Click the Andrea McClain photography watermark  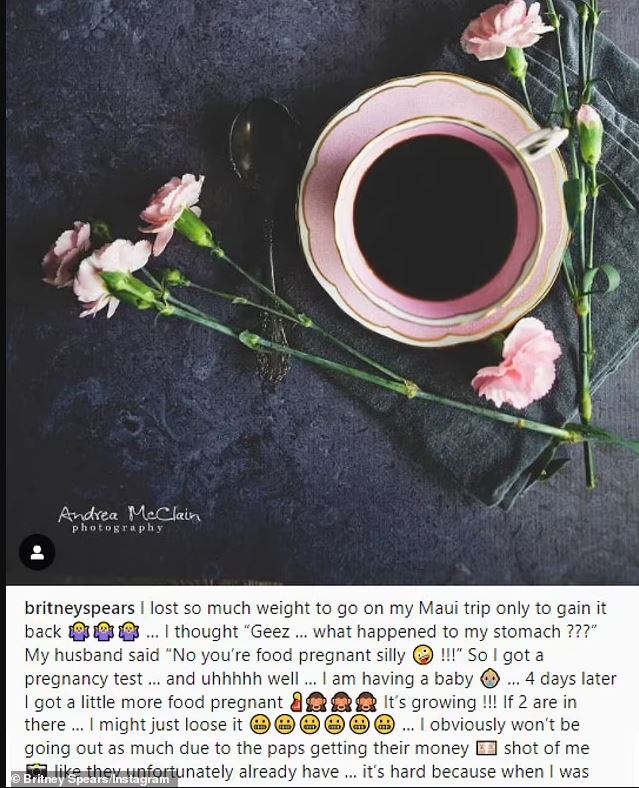[129, 518]
